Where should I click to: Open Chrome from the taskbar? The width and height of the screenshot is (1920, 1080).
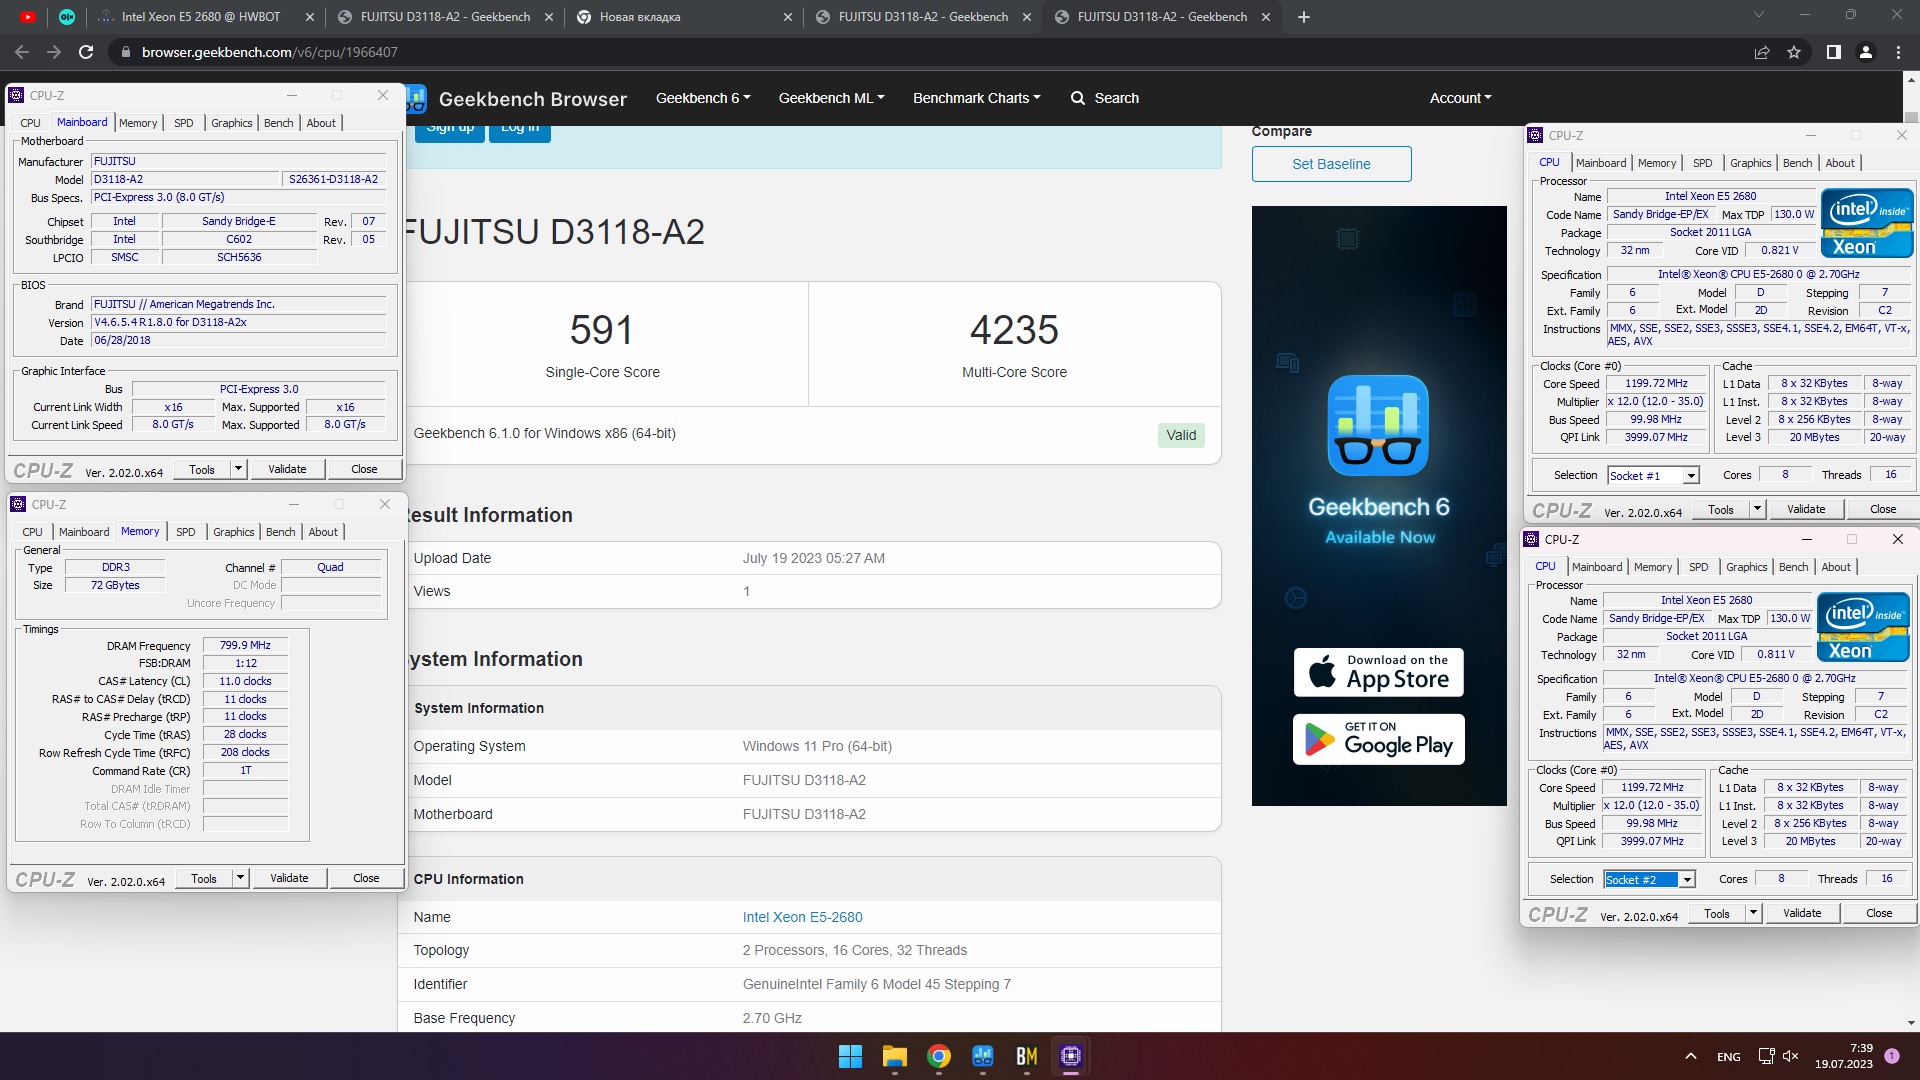[938, 1056]
